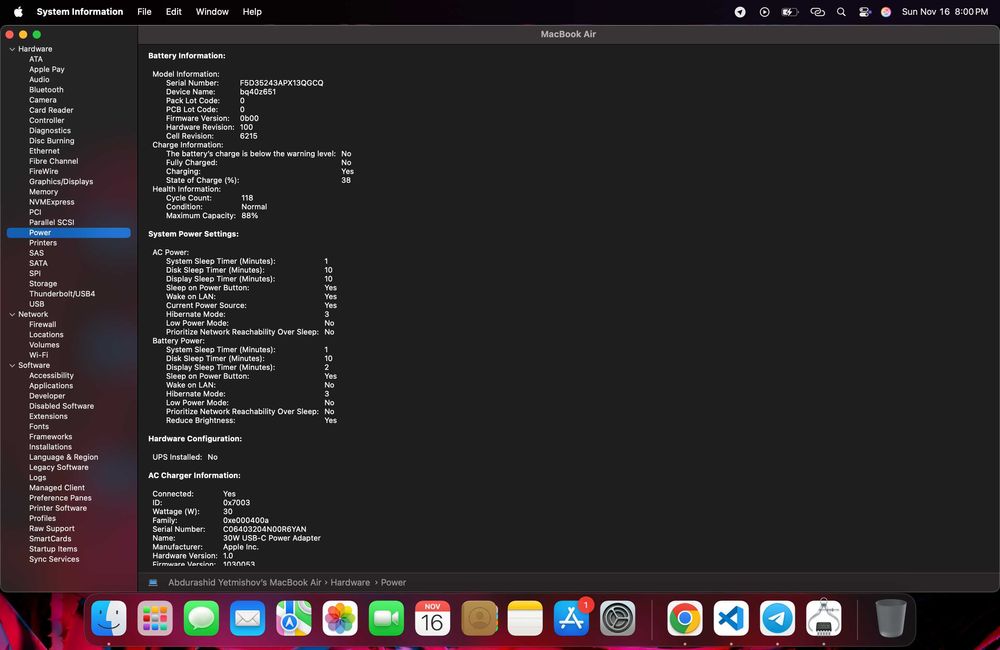Open the File menu
Image resolution: width=1000 pixels, height=650 pixels.
pos(144,11)
